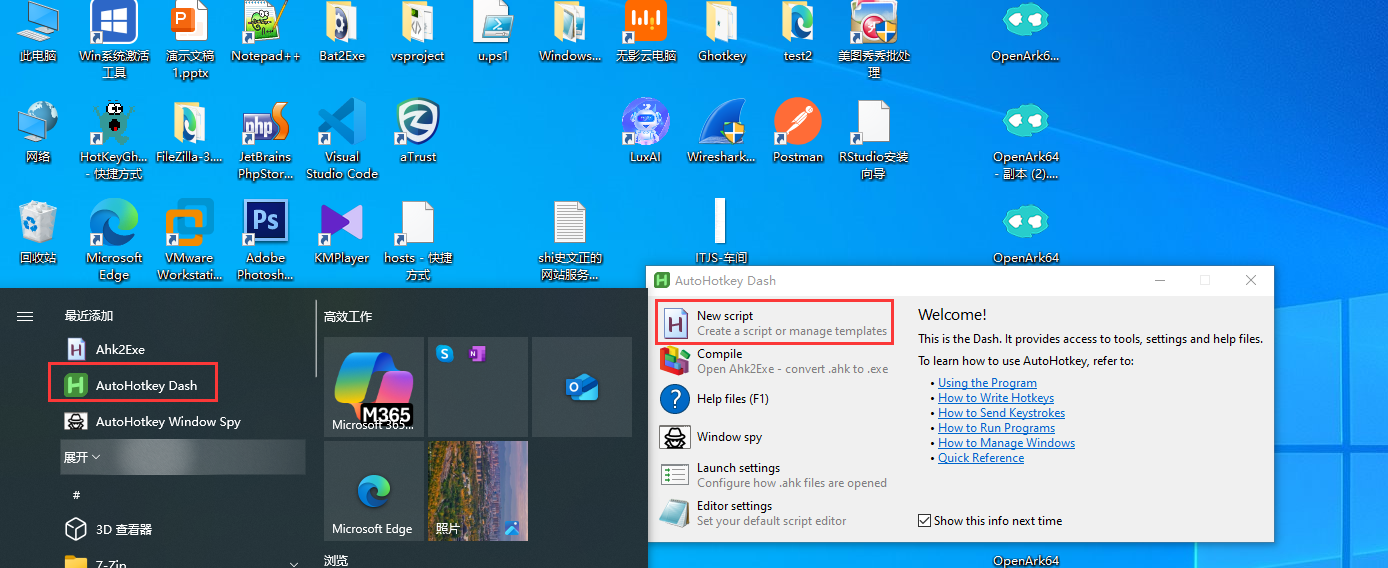Open the Outlook Start tile
This screenshot has height=568, width=1388.
(x=582, y=387)
